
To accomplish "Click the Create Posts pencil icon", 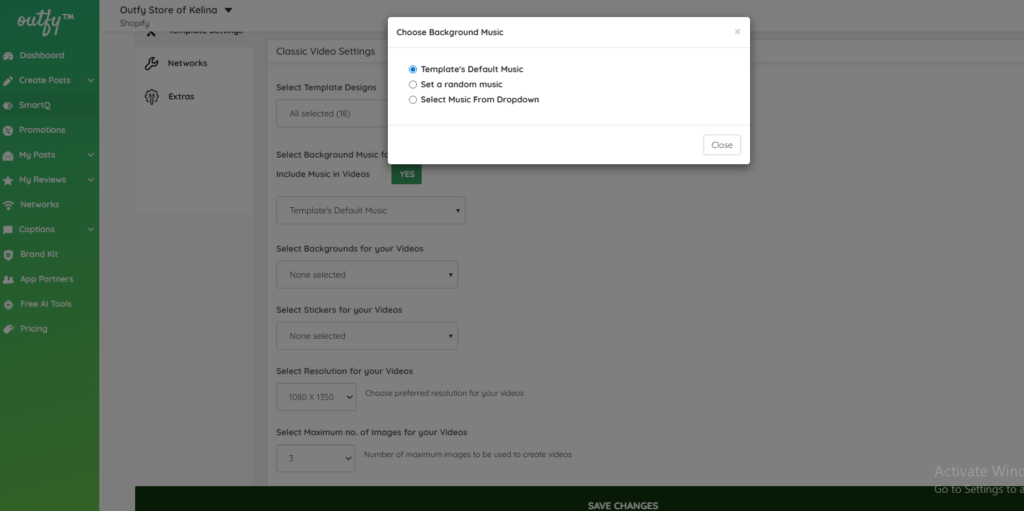I will [9, 81].
